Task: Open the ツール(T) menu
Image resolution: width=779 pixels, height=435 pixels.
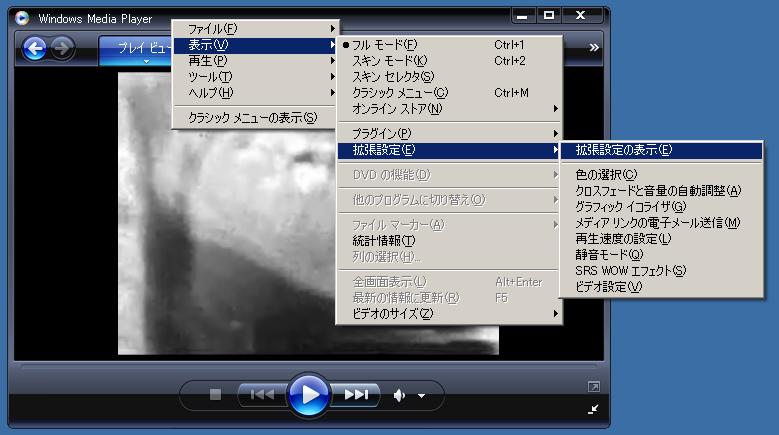Action: (x=256, y=77)
